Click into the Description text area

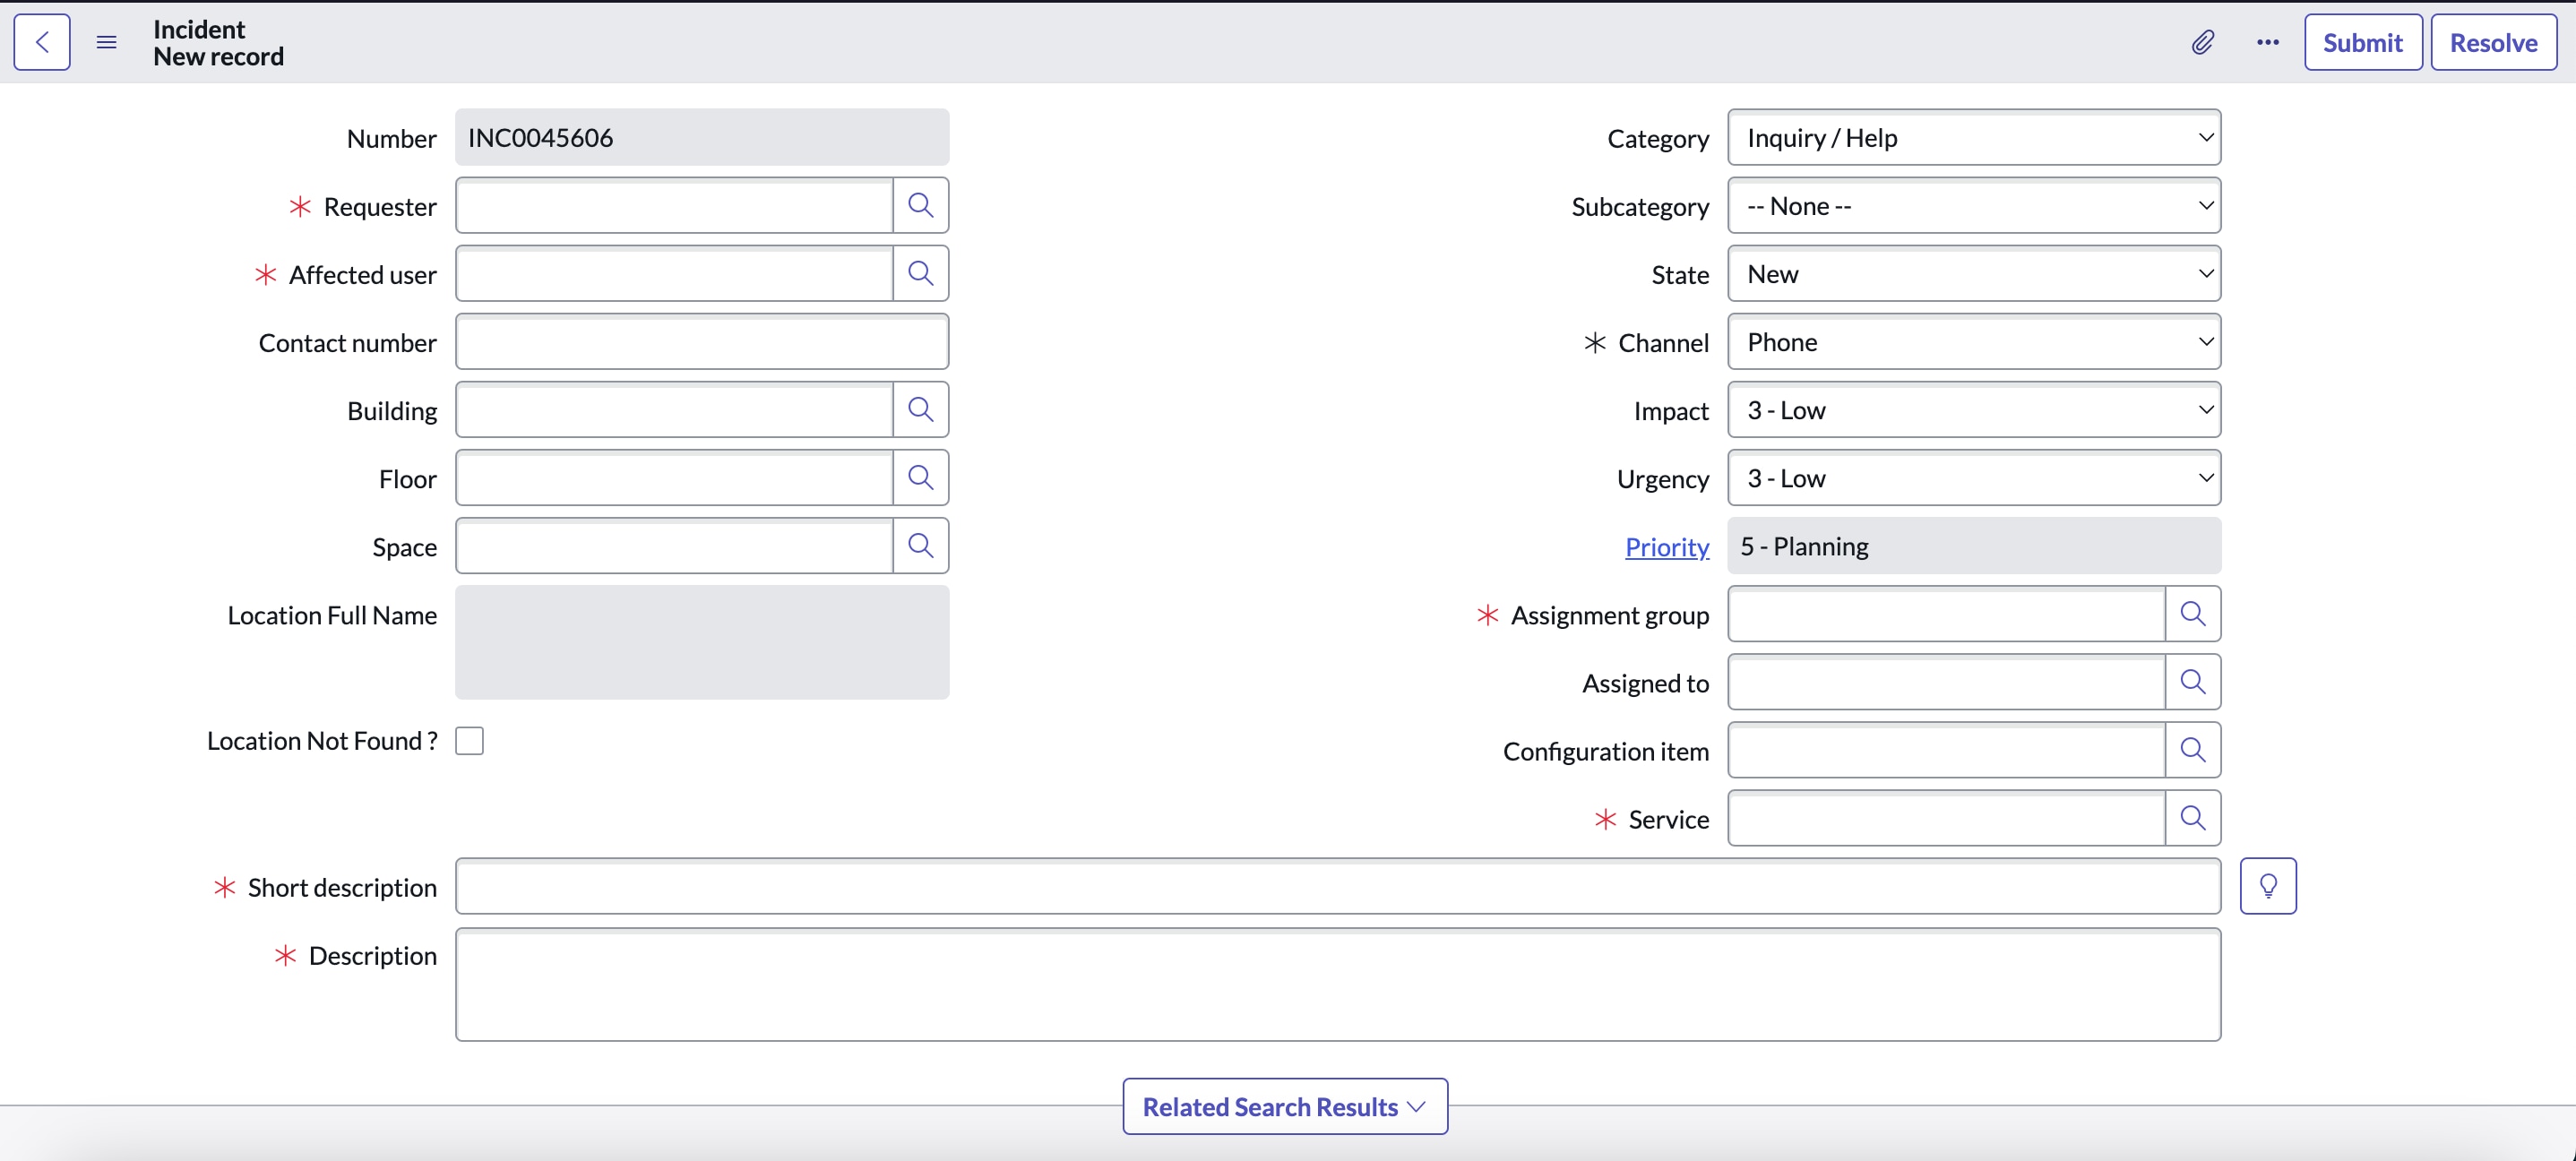pyautogui.click(x=1338, y=985)
